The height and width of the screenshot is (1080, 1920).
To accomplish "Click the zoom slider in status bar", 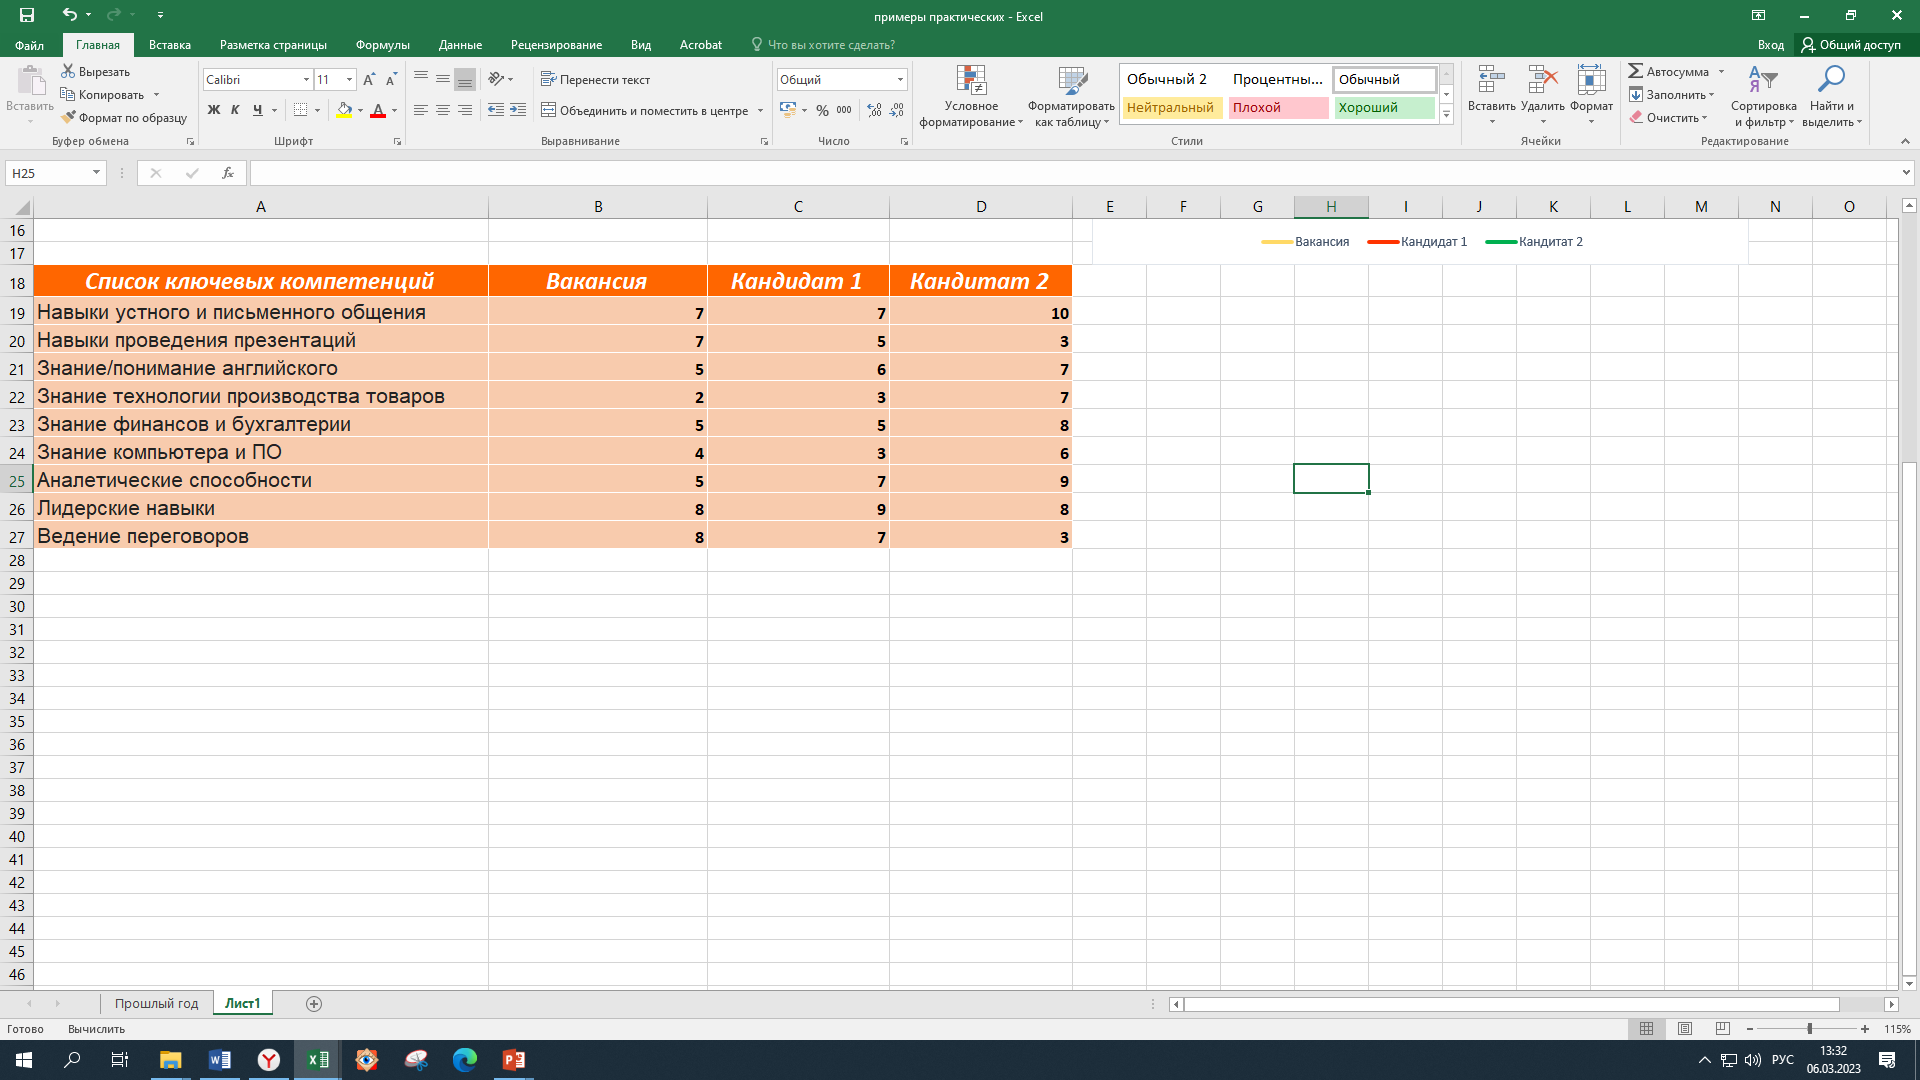I will click(x=1809, y=1029).
